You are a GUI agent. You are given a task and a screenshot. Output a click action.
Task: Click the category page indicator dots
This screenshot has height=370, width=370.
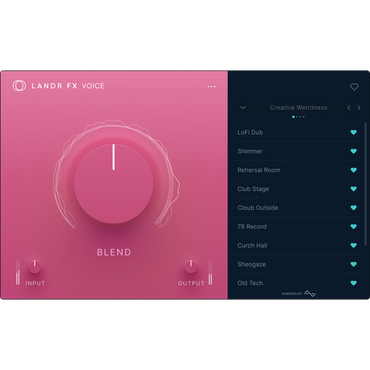click(298, 117)
